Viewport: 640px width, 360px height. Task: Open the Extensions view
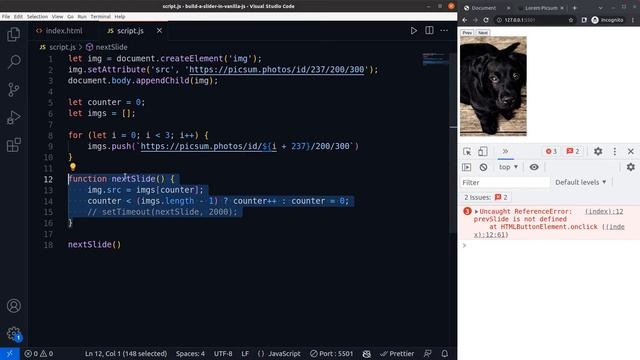tap(13, 145)
